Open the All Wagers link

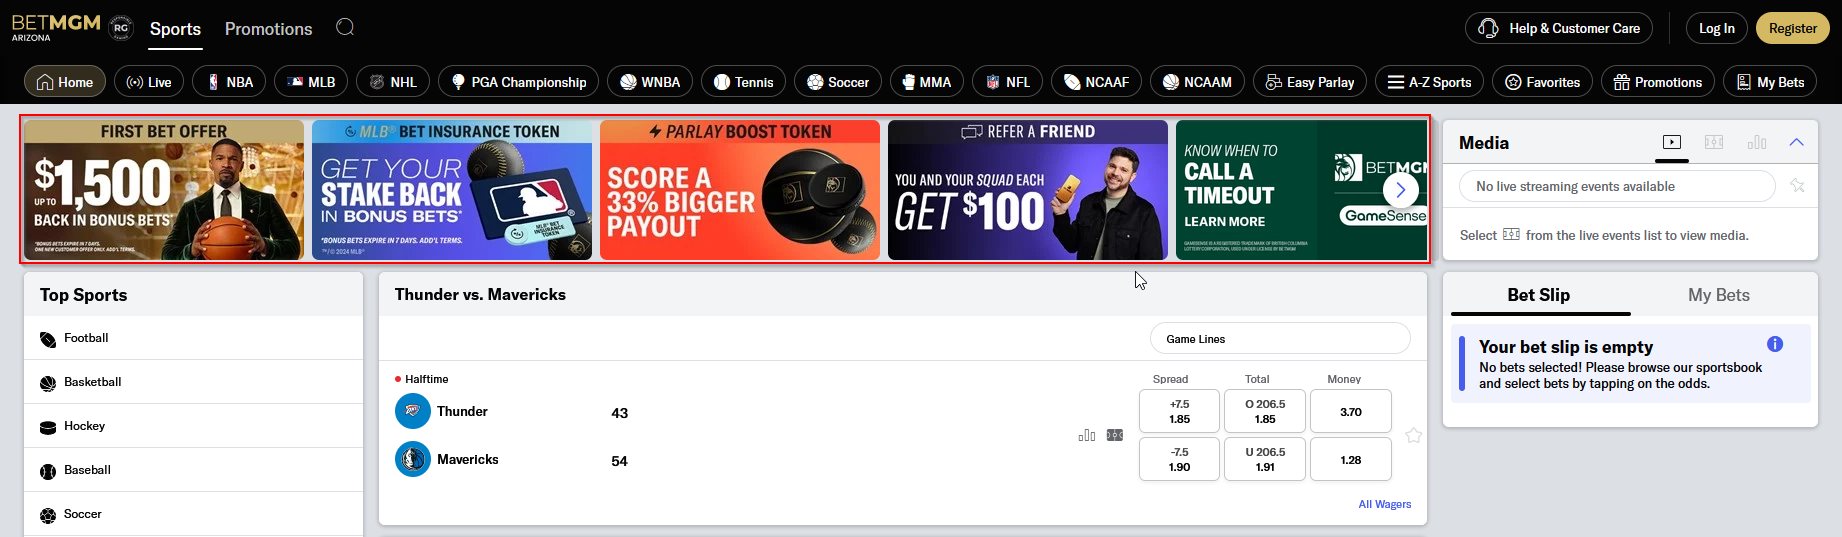click(x=1384, y=504)
